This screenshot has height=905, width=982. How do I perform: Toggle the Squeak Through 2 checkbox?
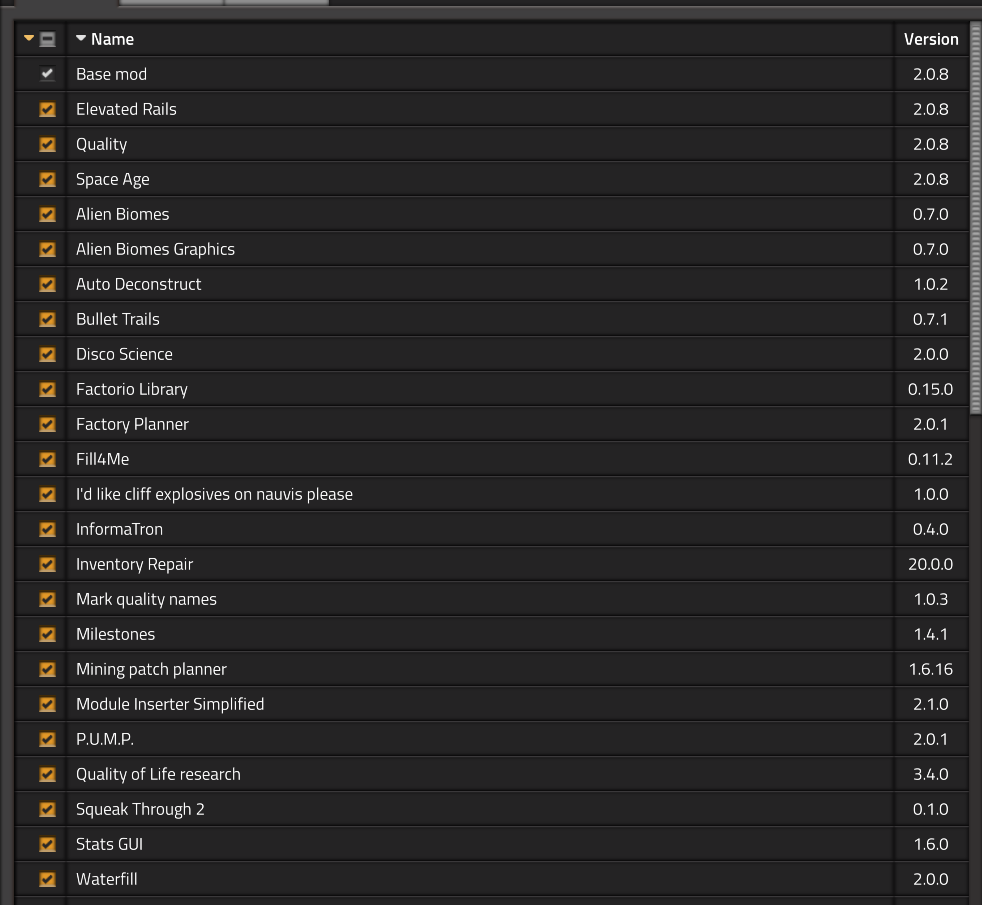tap(48, 809)
